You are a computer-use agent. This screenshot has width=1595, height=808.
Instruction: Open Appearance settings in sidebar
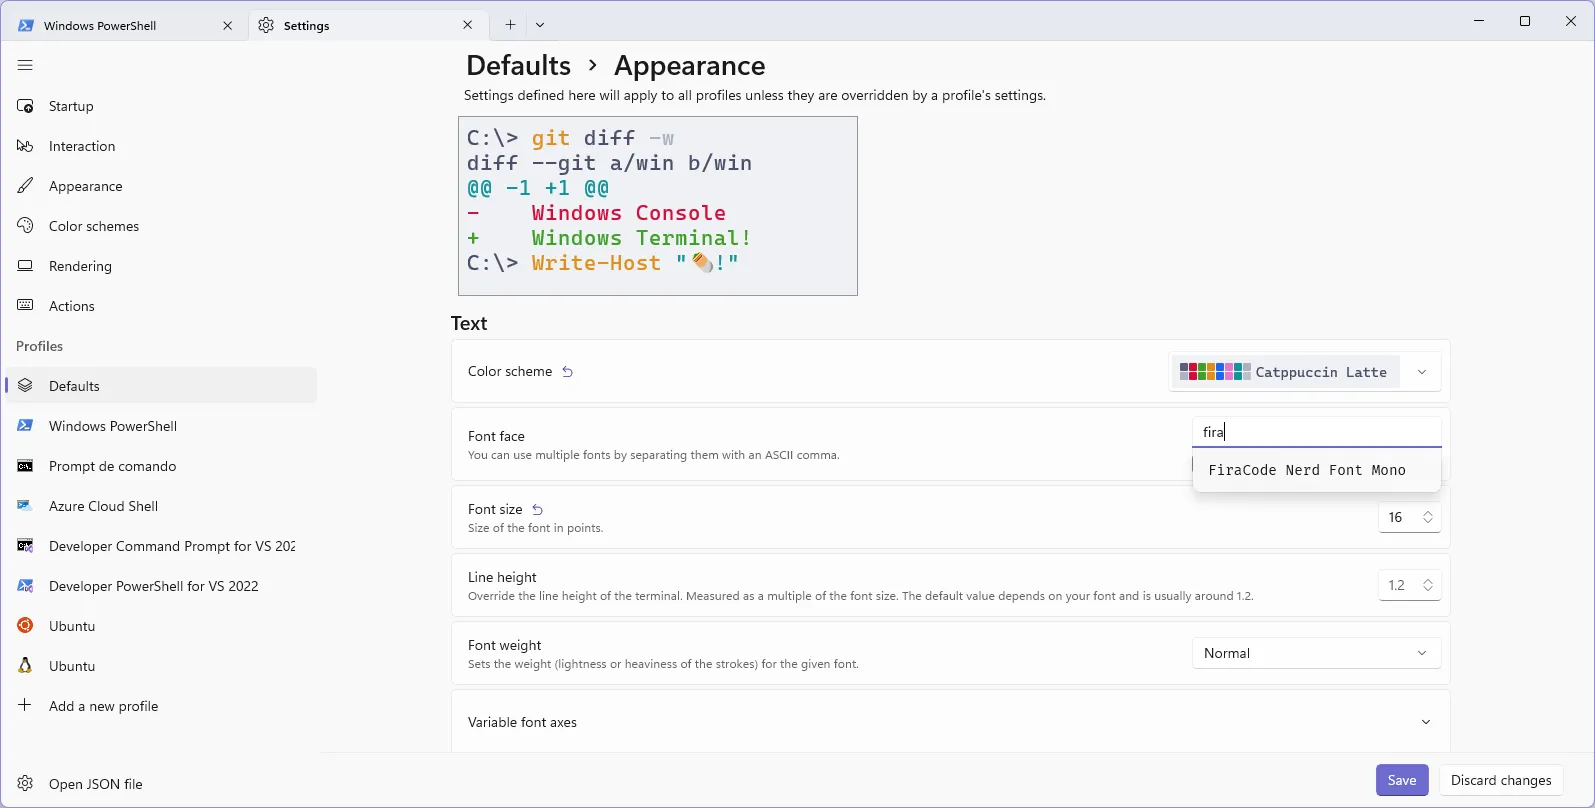pos(161,186)
